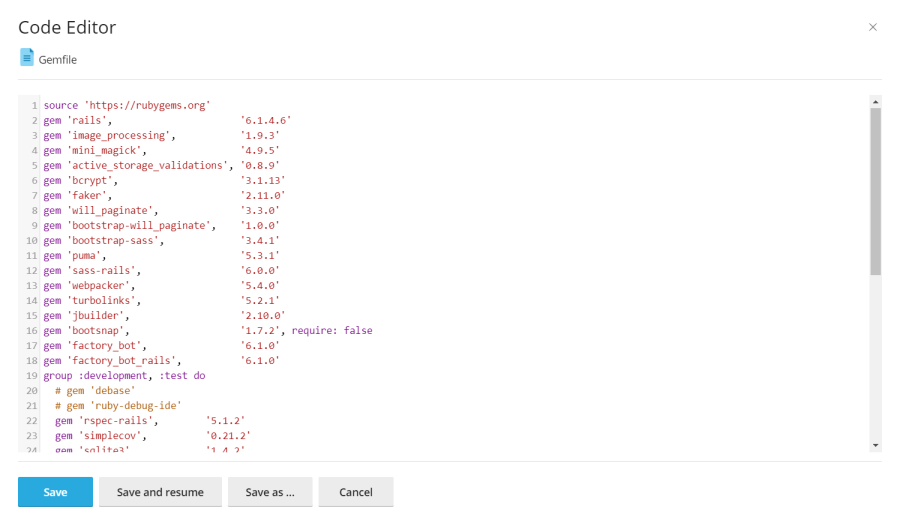Image resolution: width=900 pixels, height=528 pixels.
Task: Click the vertical scrollbar thumb
Action: [875, 190]
